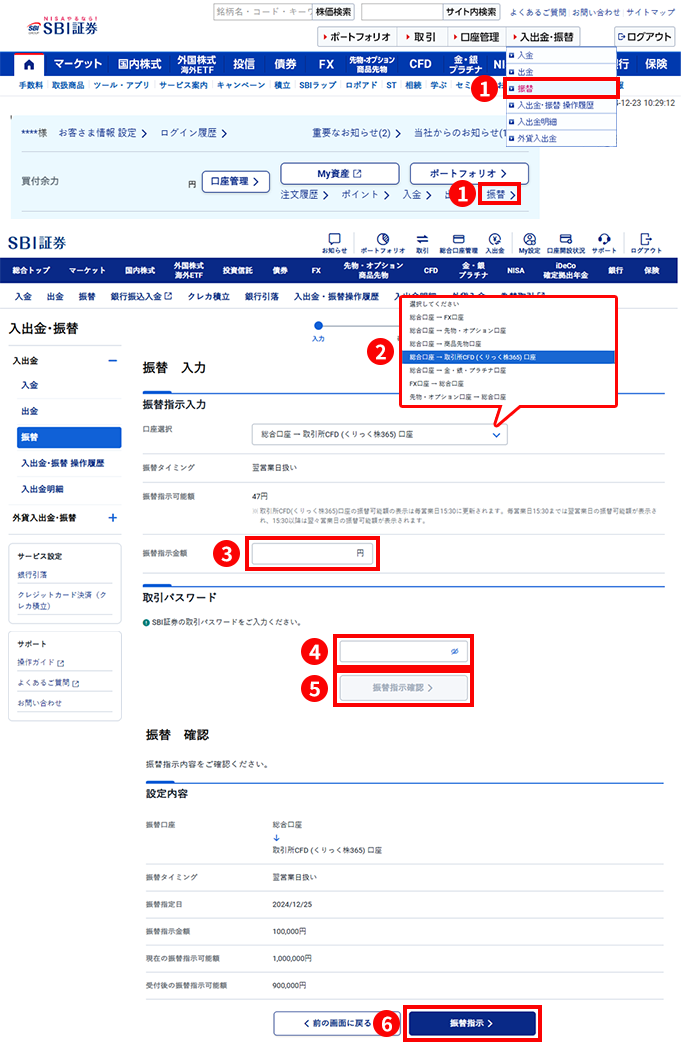Click 株価検索 button
The height and width of the screenshot is (1052, 681).
click(333, 12)
